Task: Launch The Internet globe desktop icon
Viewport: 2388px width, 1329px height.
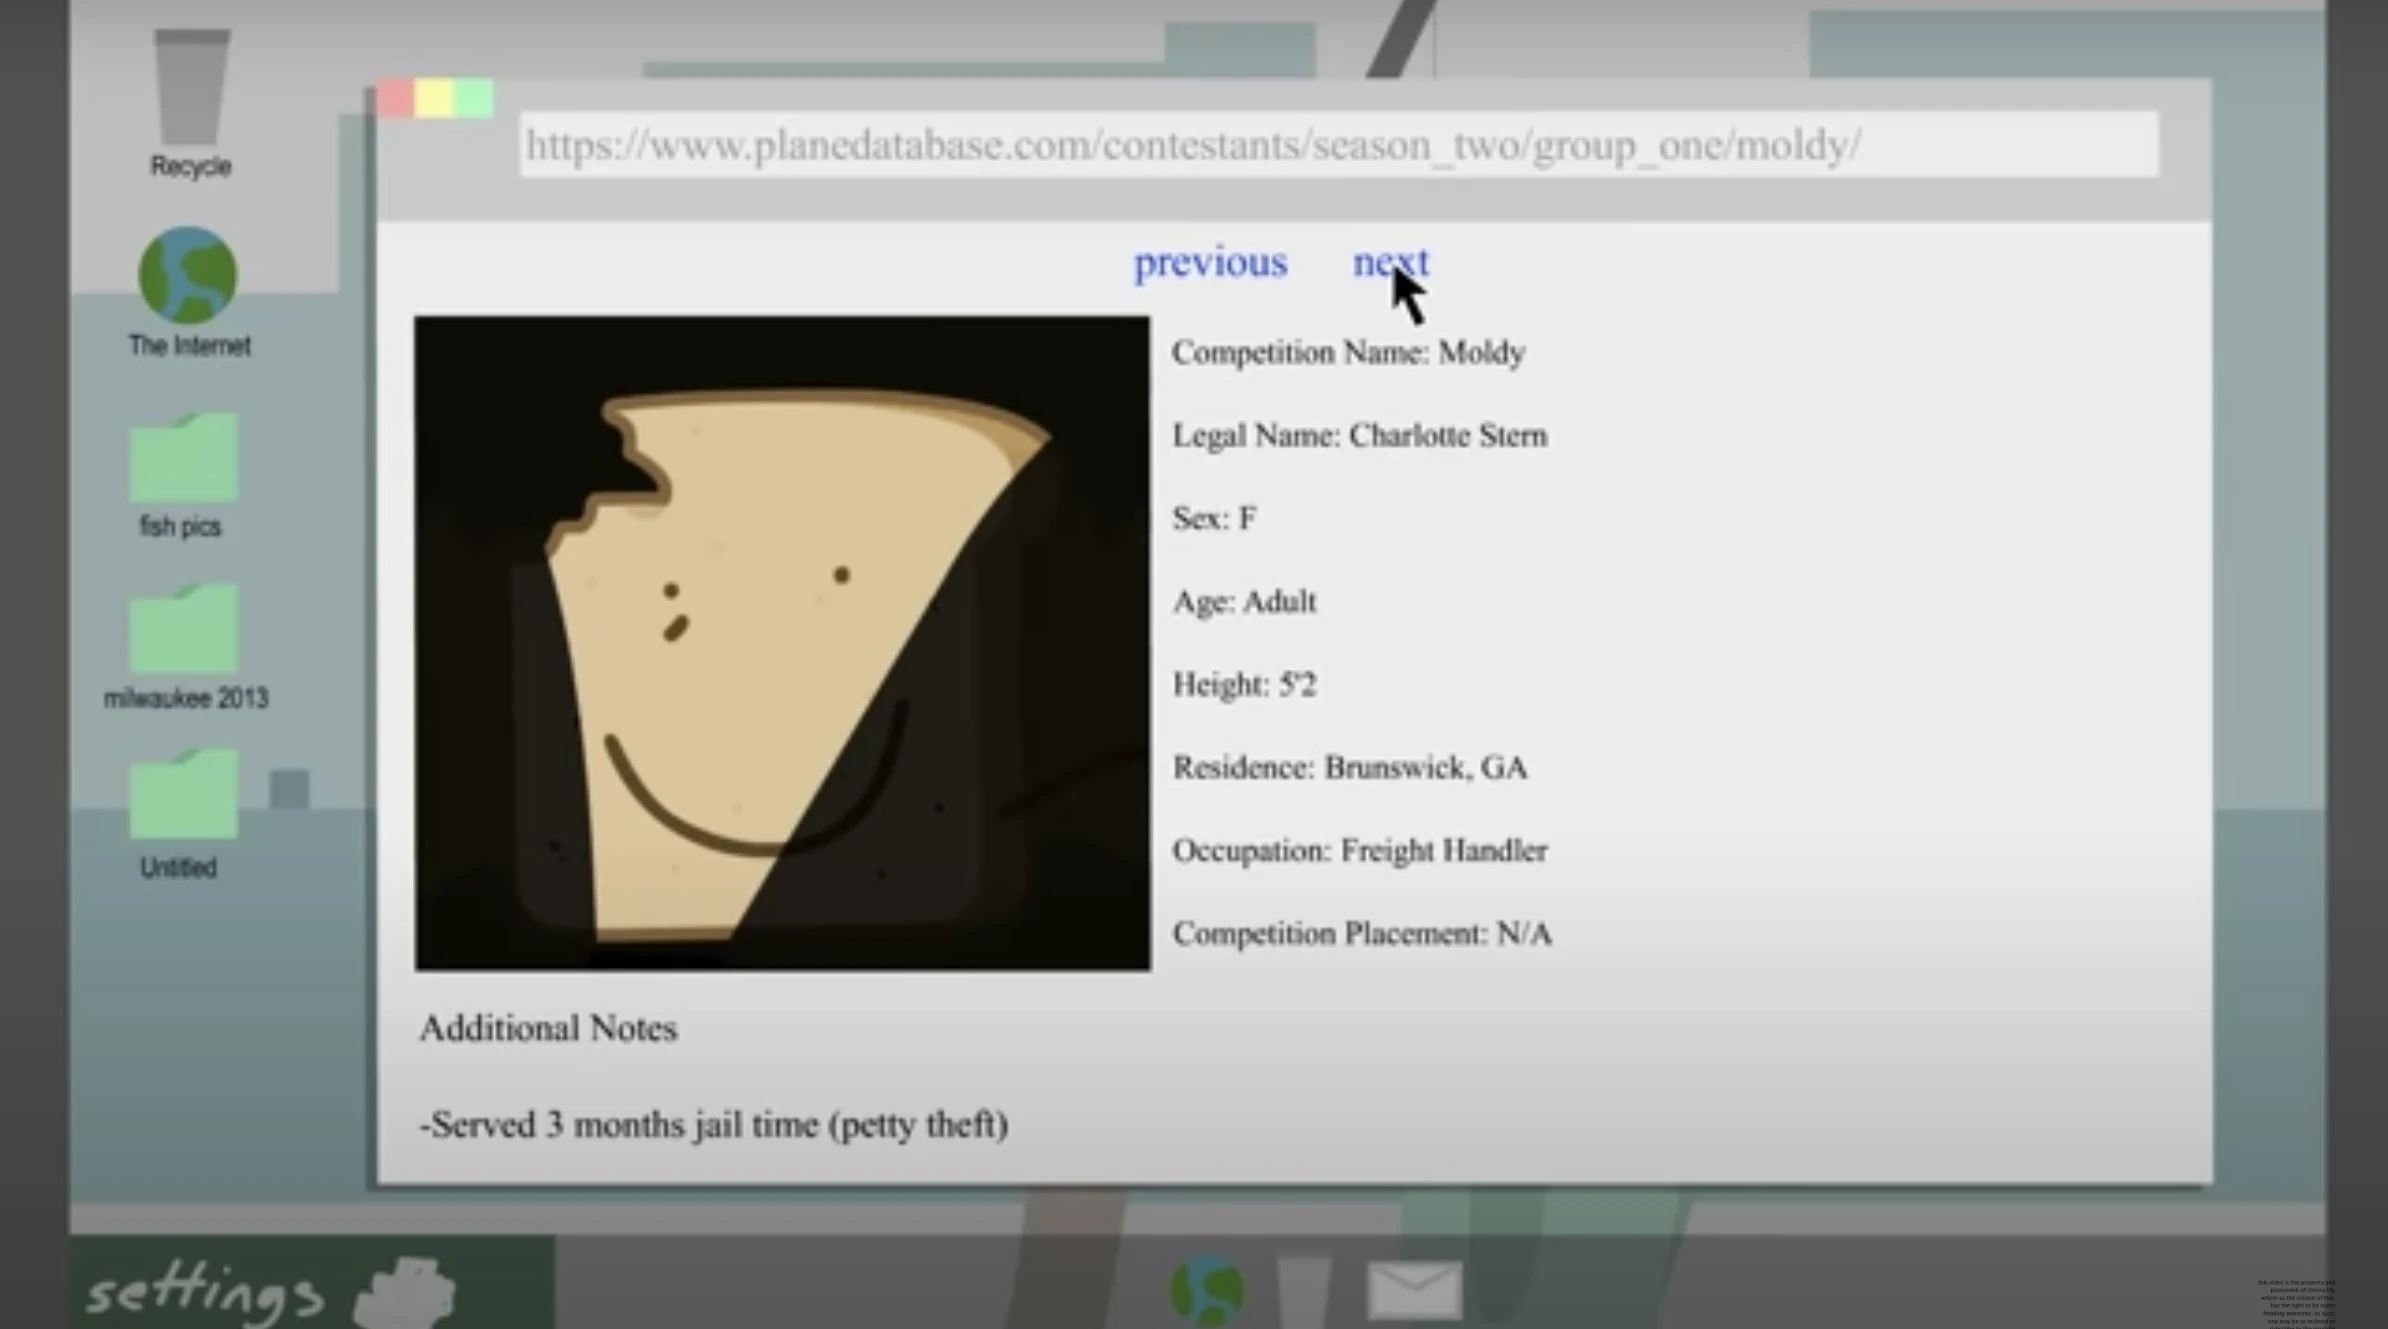Action: tap(188, 275)
